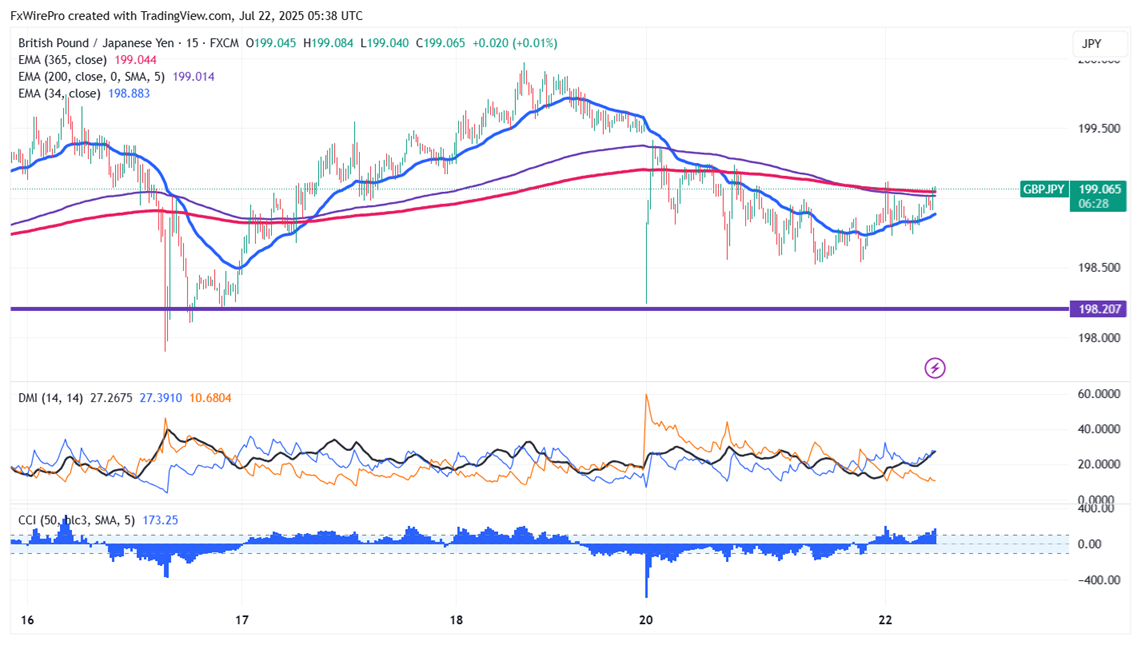Click the purple lightning bolt events icon
This screenshot has width=1134, height=646.
[x=934, y=368]
